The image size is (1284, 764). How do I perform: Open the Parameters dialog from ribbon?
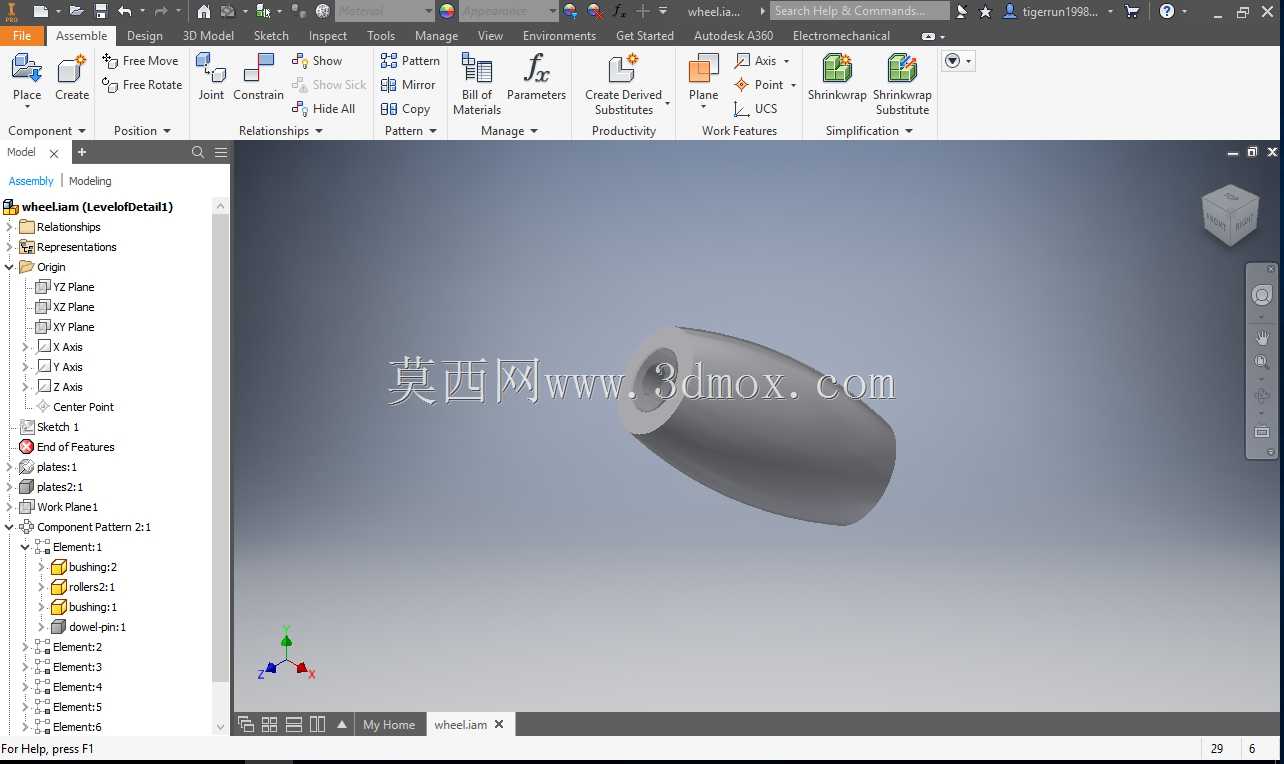point(536,78)
